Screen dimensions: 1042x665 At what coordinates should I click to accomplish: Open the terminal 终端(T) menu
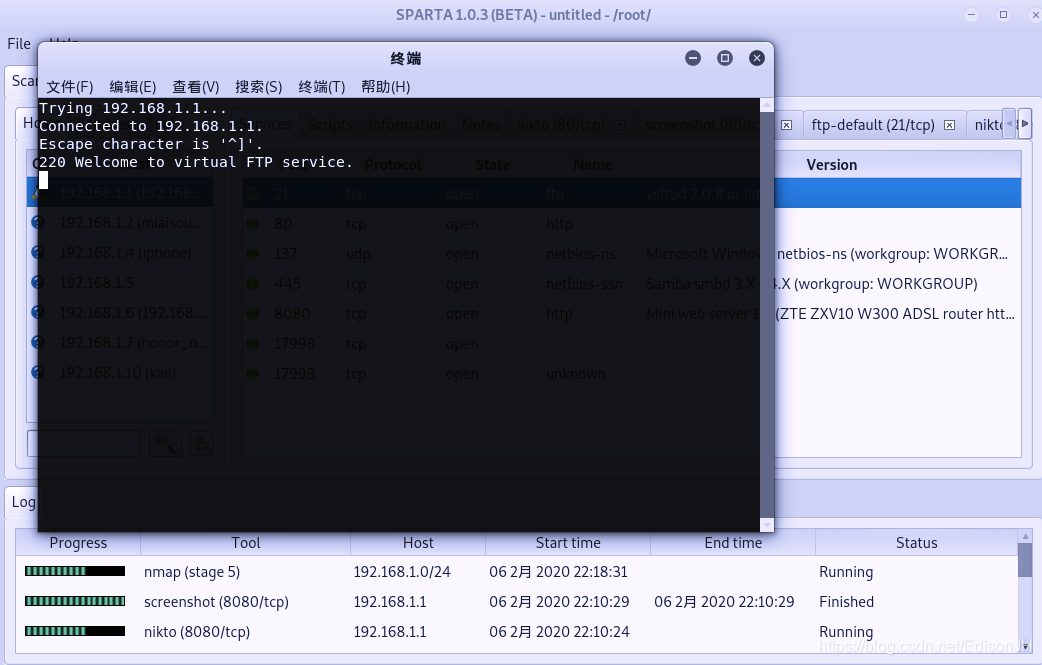point(322,87)
